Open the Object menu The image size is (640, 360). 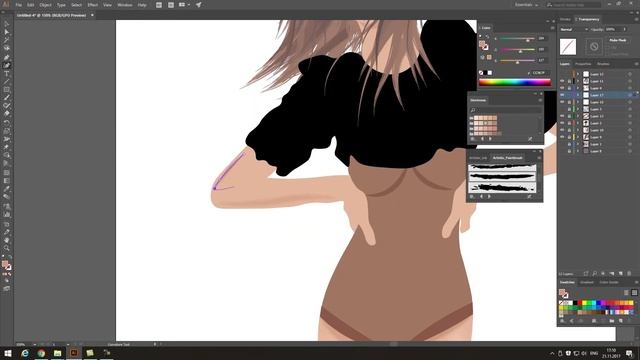[45, 5]
